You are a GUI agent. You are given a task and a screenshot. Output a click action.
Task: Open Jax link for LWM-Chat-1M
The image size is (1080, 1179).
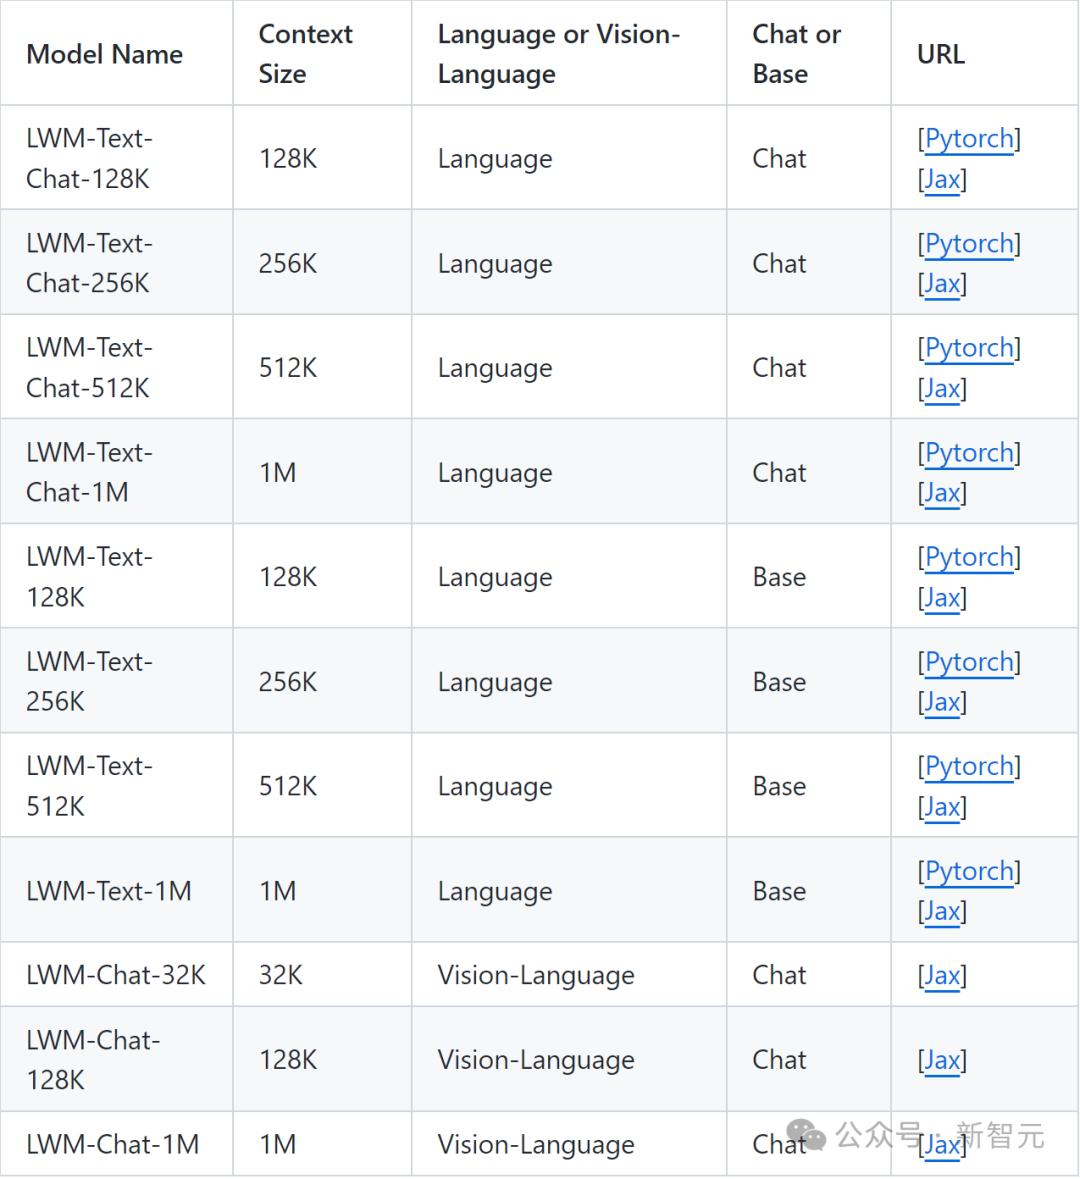(942, 1144)
